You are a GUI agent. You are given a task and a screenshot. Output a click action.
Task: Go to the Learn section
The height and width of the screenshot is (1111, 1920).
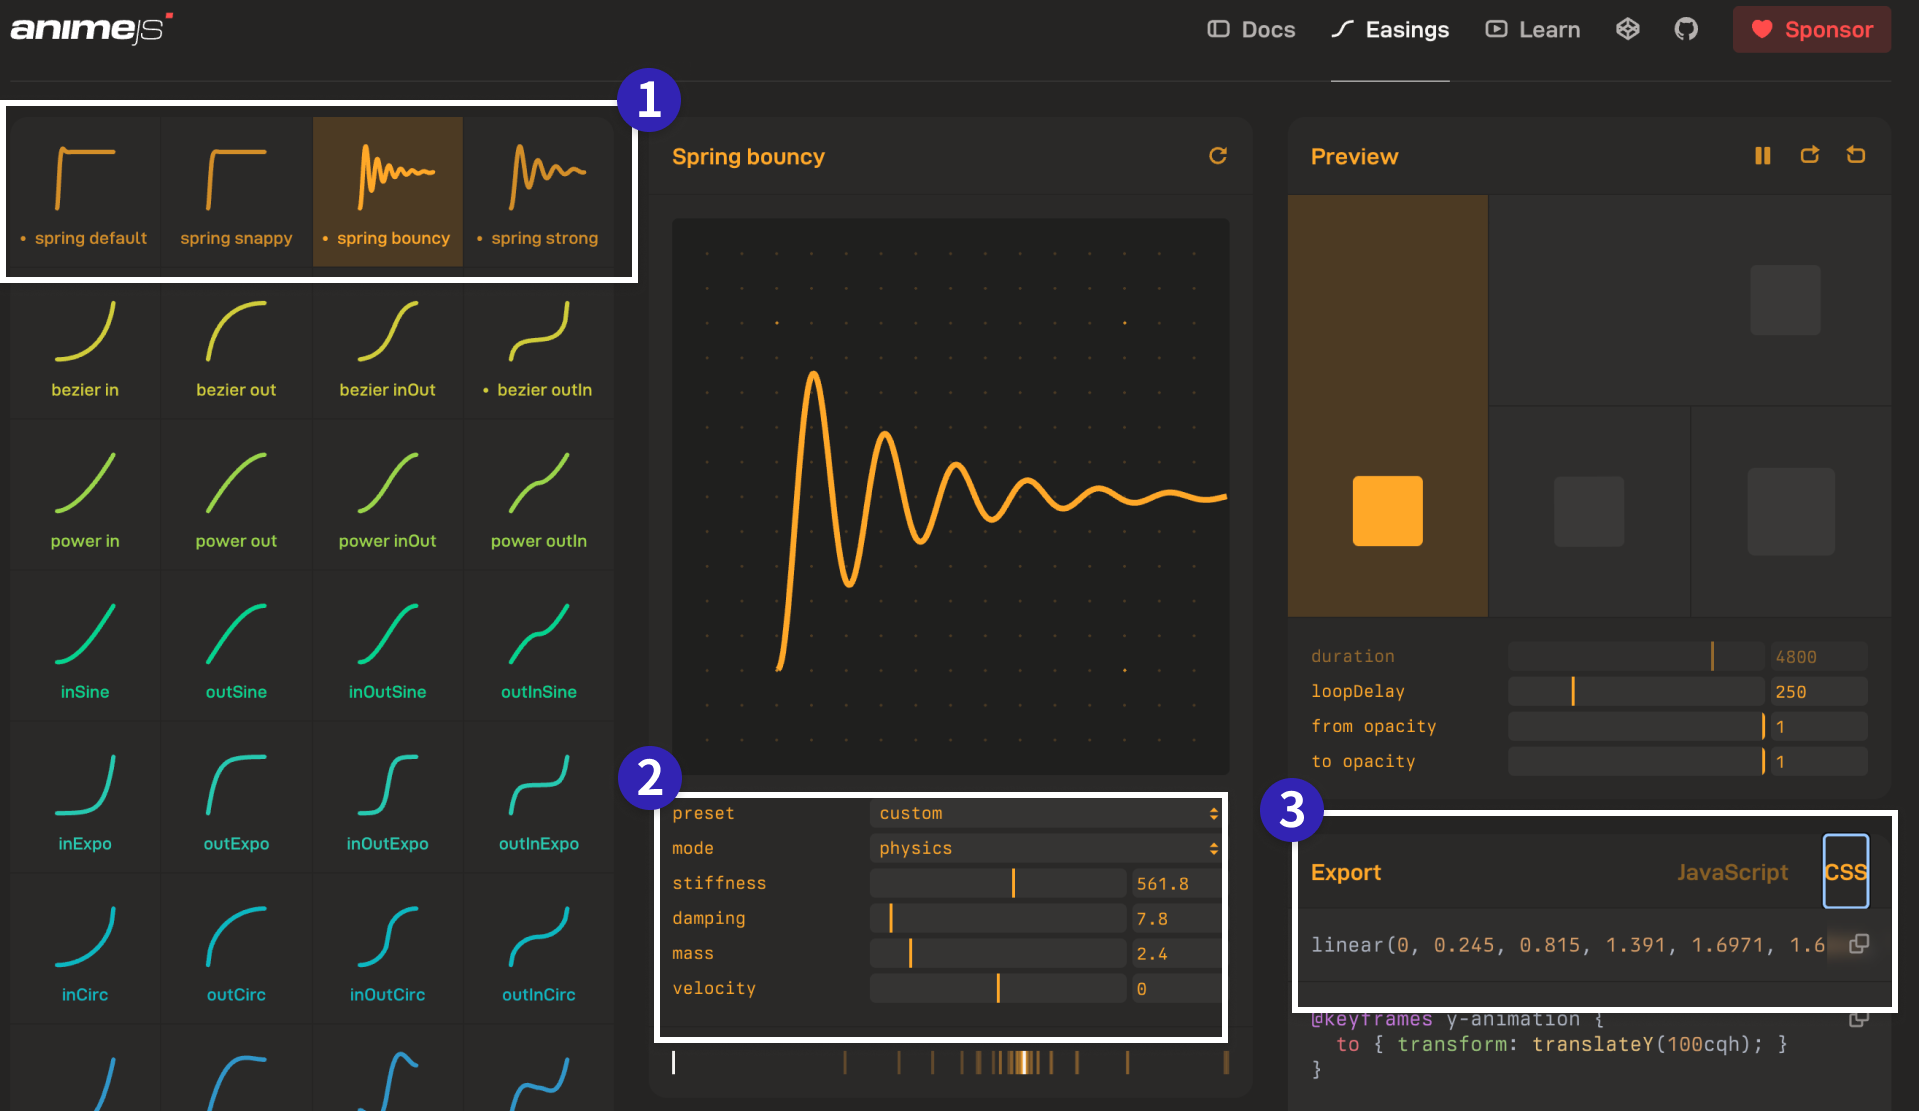[1533, 29]
